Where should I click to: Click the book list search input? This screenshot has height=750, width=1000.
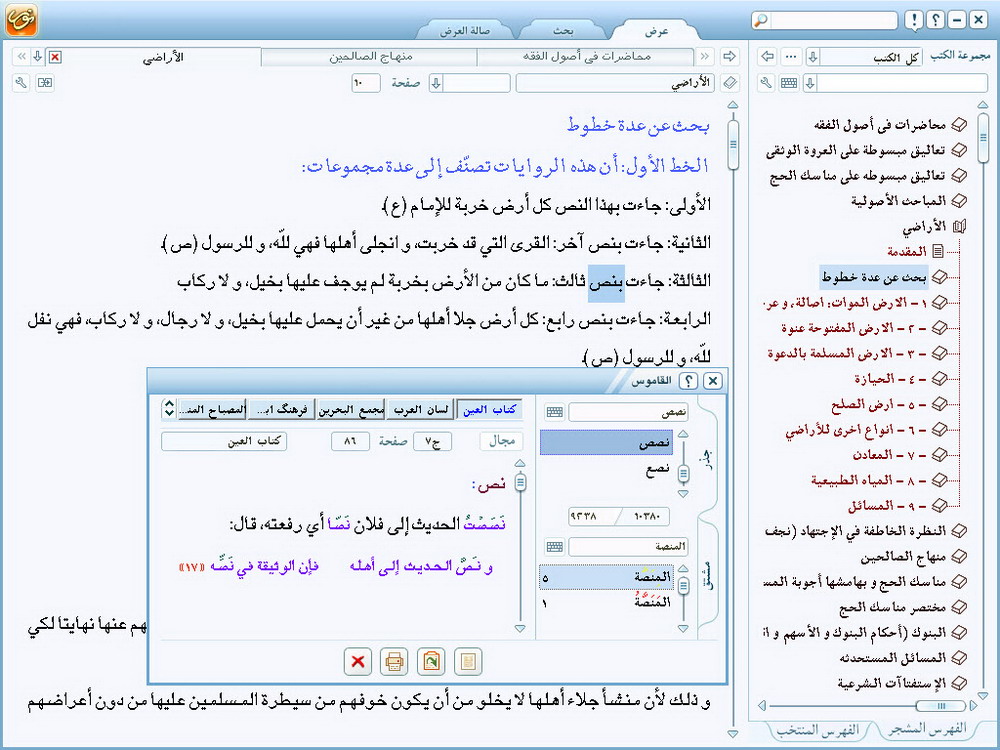point(902,83)
